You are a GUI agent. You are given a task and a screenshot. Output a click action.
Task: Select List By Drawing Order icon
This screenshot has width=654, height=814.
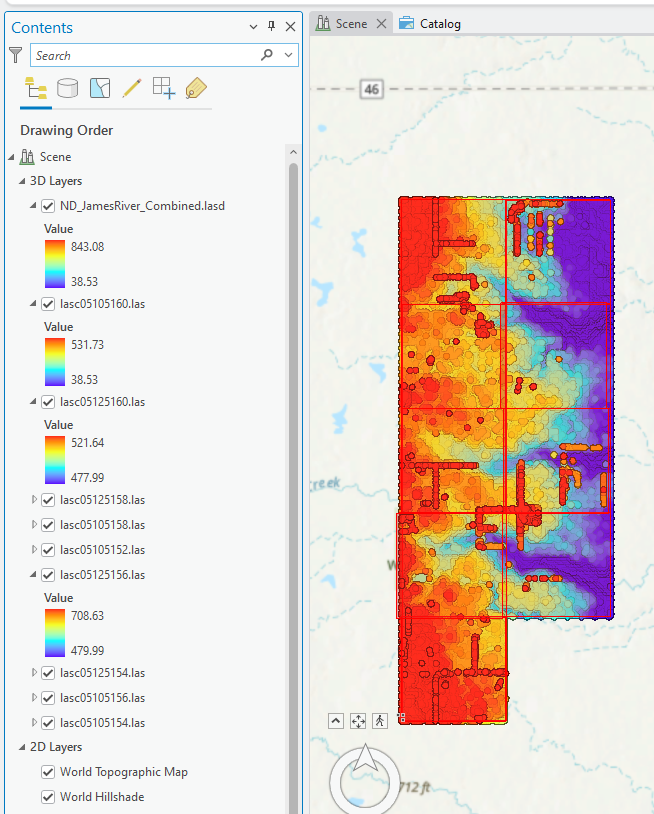tap(35, 88)
